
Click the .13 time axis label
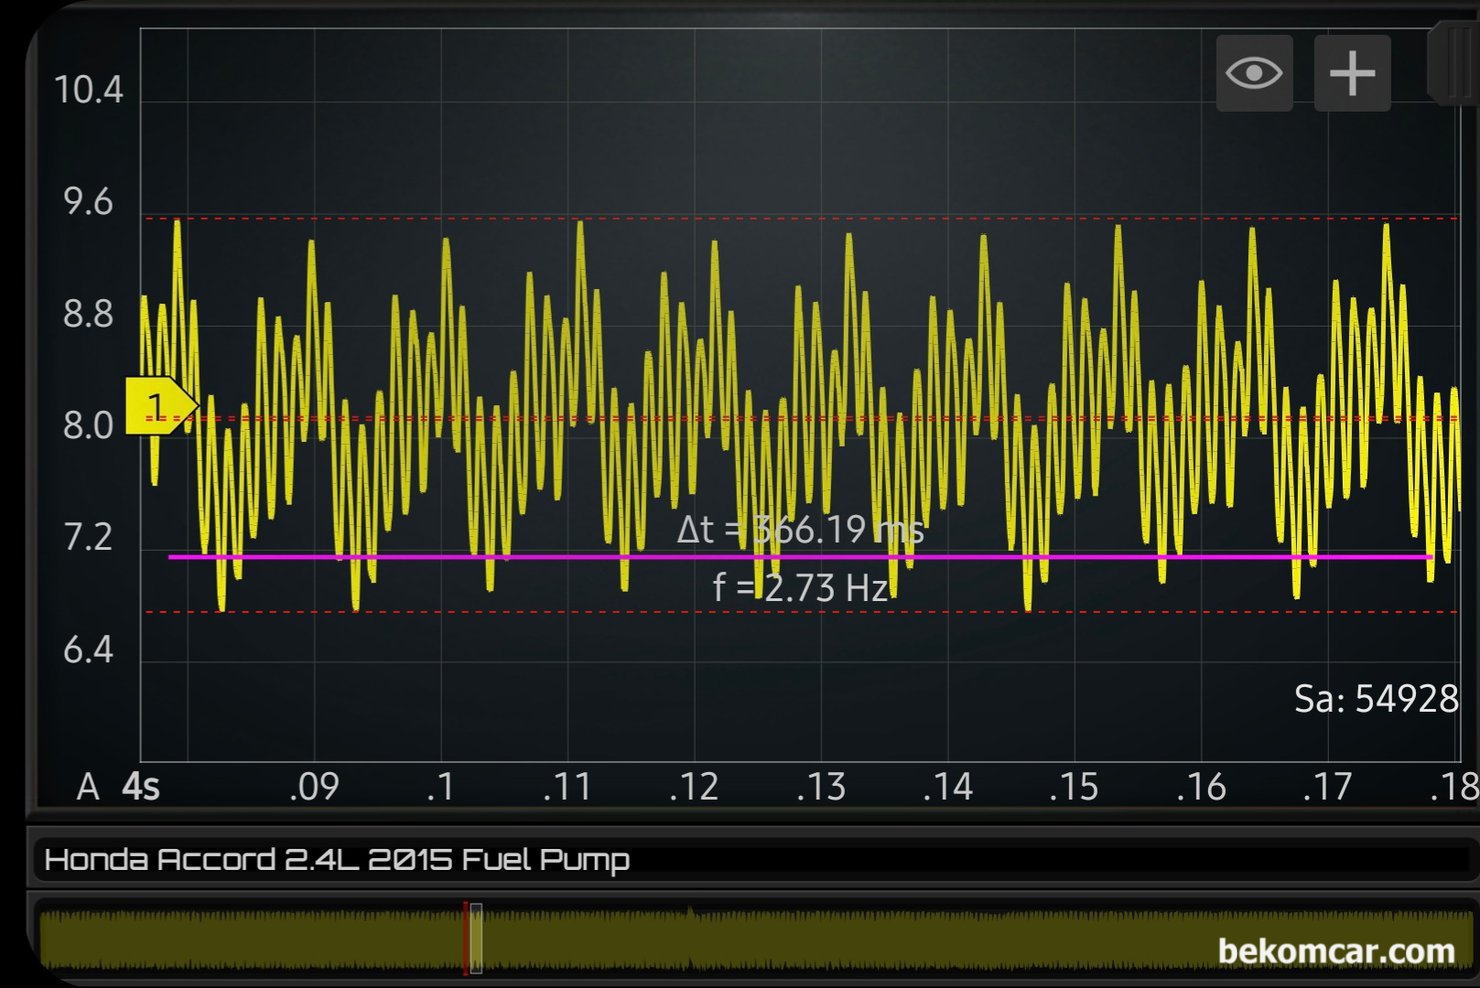[821, 788]
